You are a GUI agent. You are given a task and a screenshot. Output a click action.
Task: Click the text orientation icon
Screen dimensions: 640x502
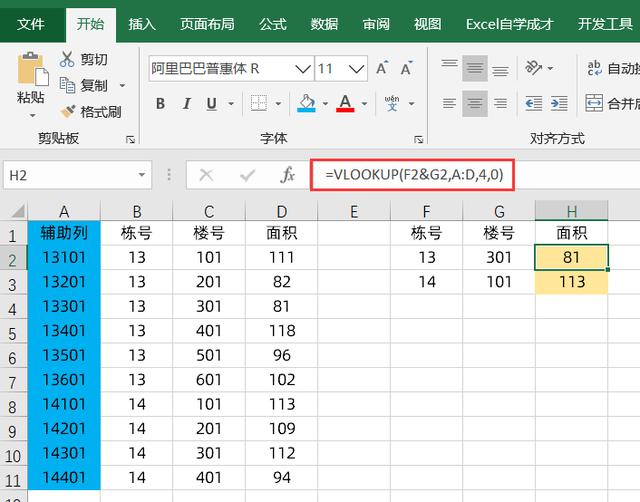click(534, 67)
